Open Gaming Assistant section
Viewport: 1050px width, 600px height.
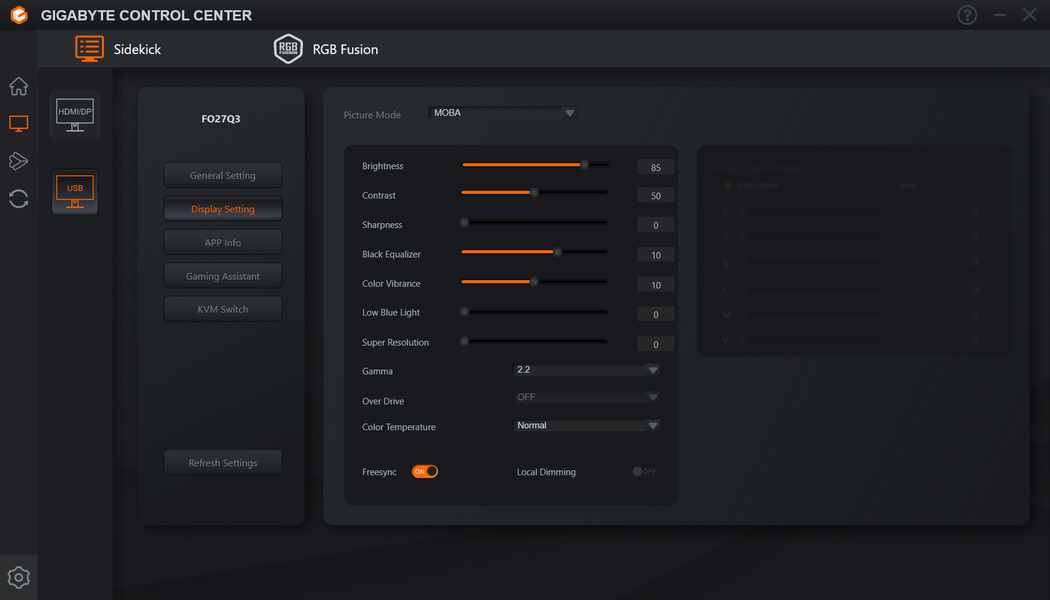tap(223, 276)
